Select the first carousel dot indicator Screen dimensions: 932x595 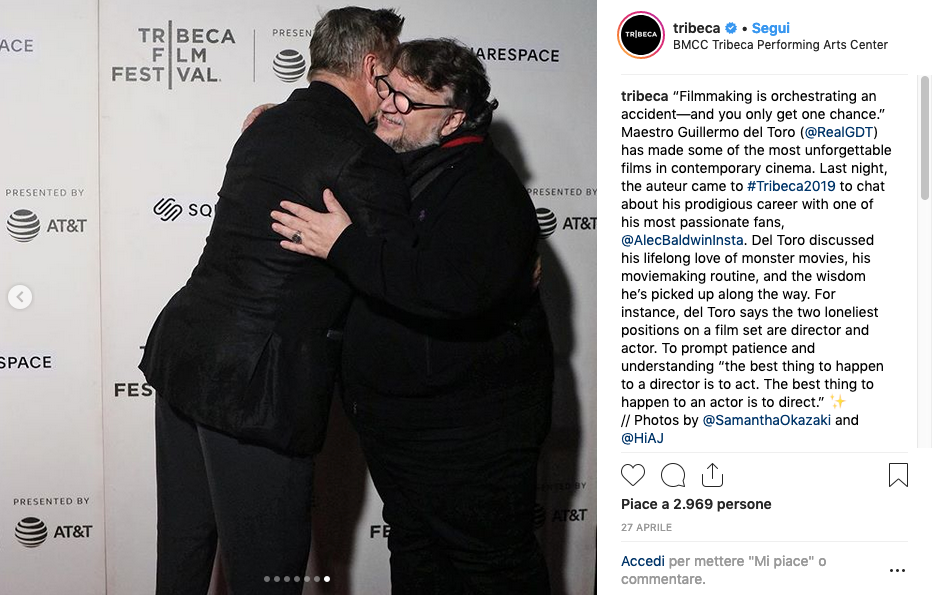tap(267, 579)
